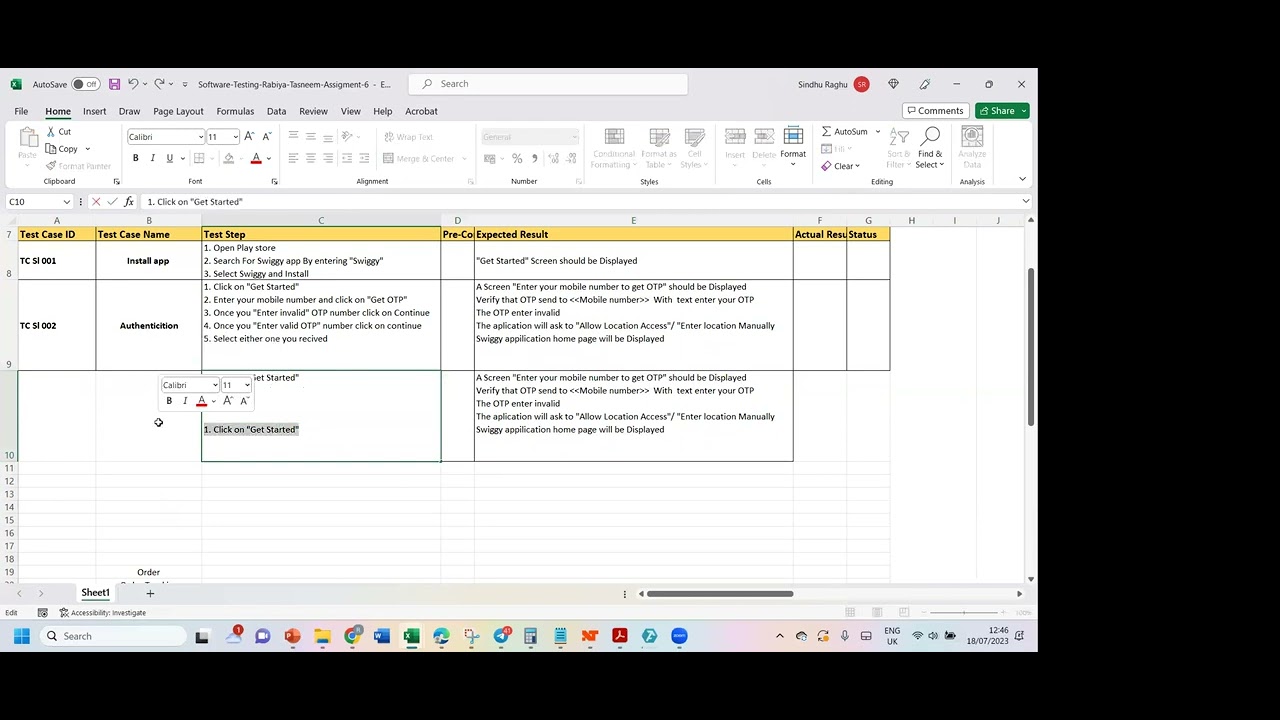Click the ribbon font color red A
The image size is (1280, 720).
click(256, 158)
